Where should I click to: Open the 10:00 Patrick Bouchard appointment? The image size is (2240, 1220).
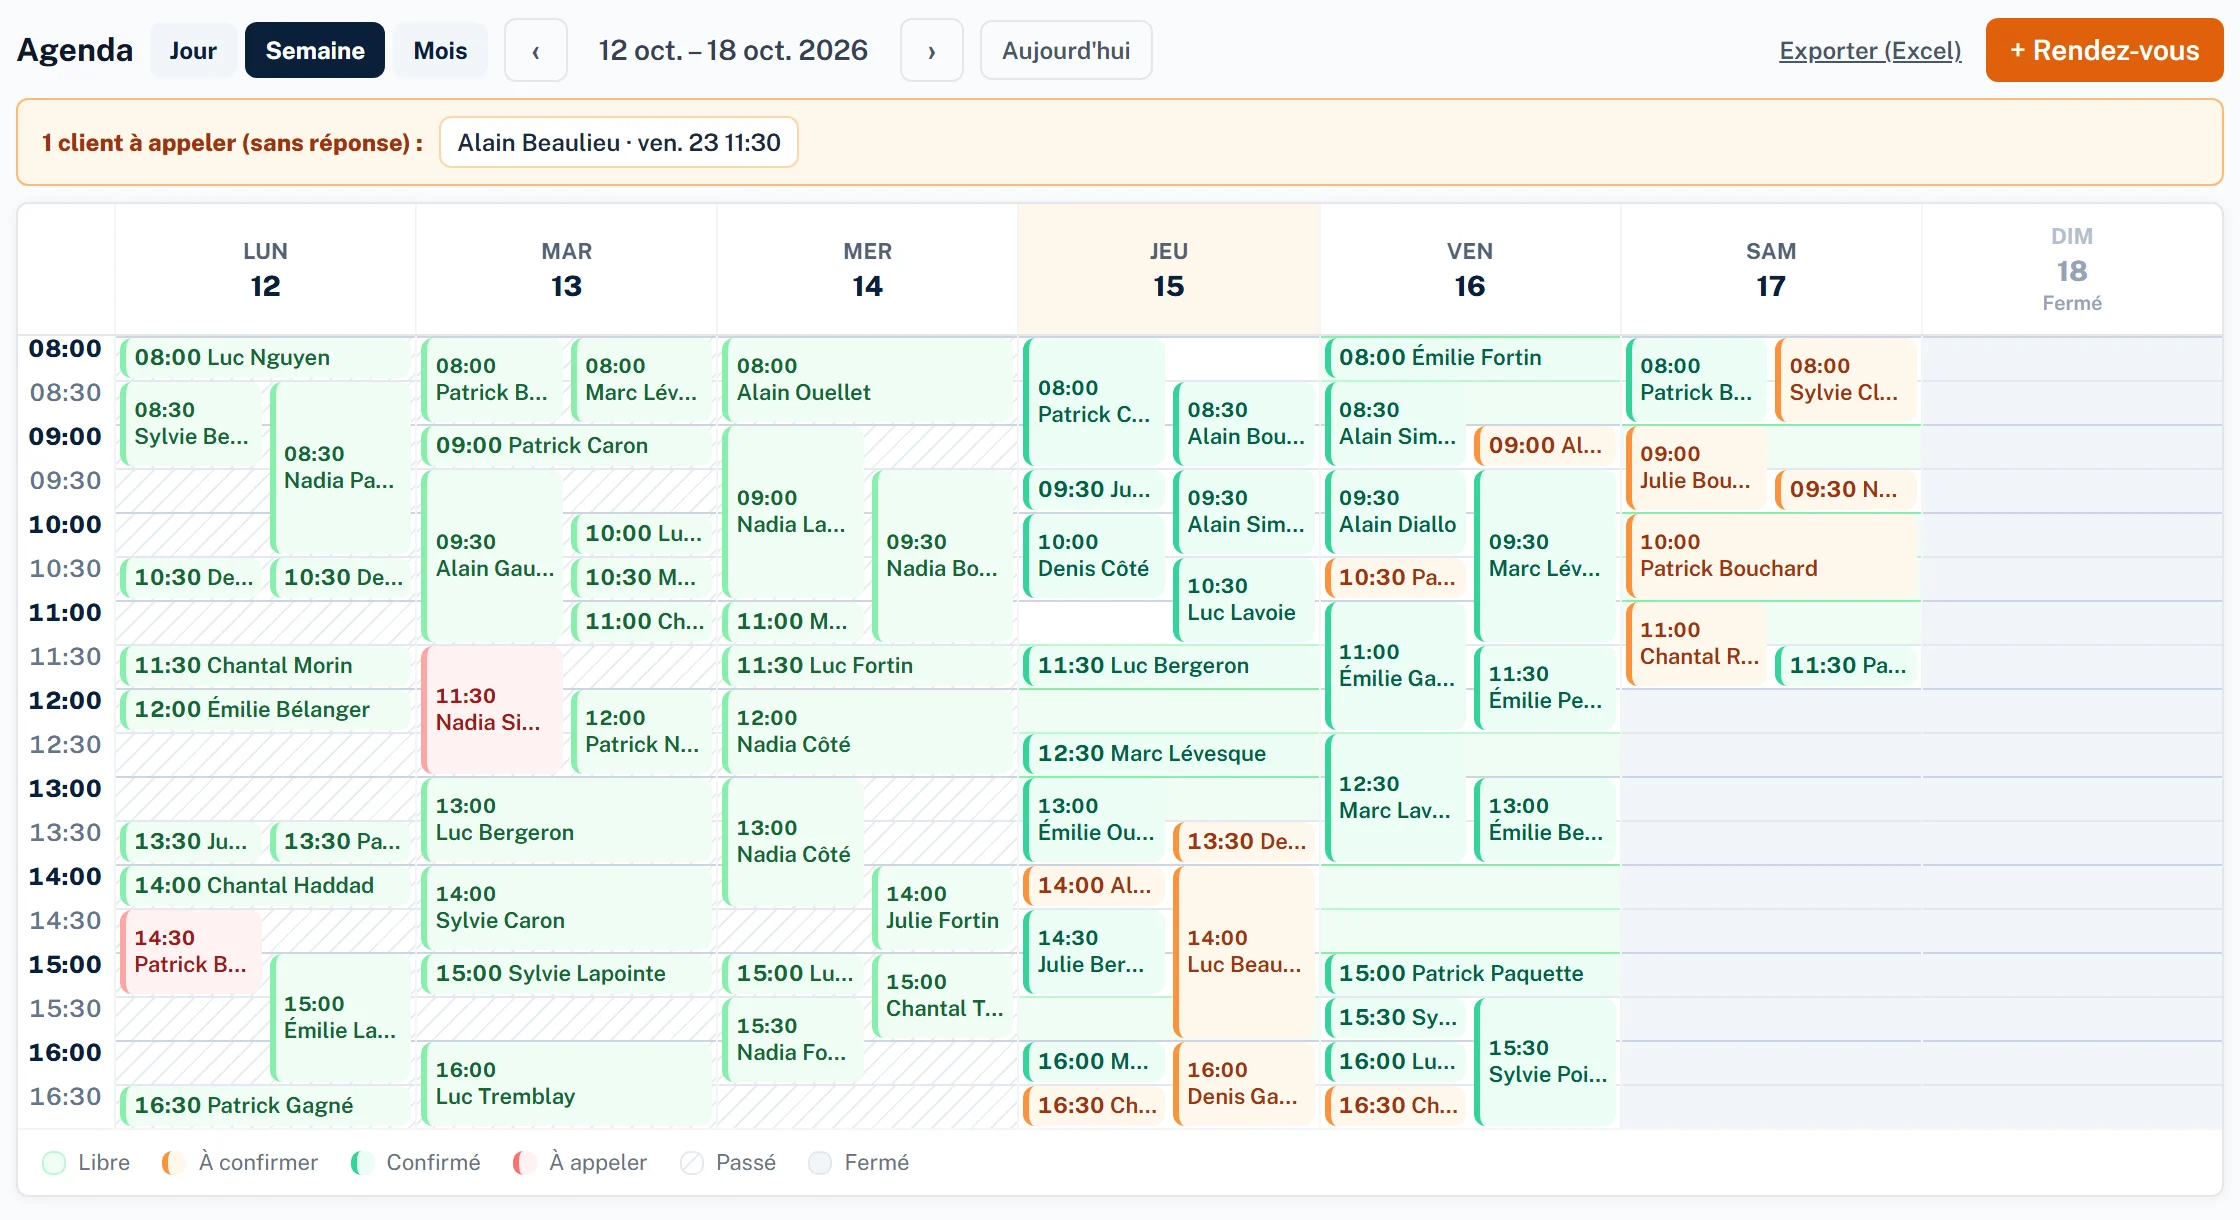[x=1772, y=556]
